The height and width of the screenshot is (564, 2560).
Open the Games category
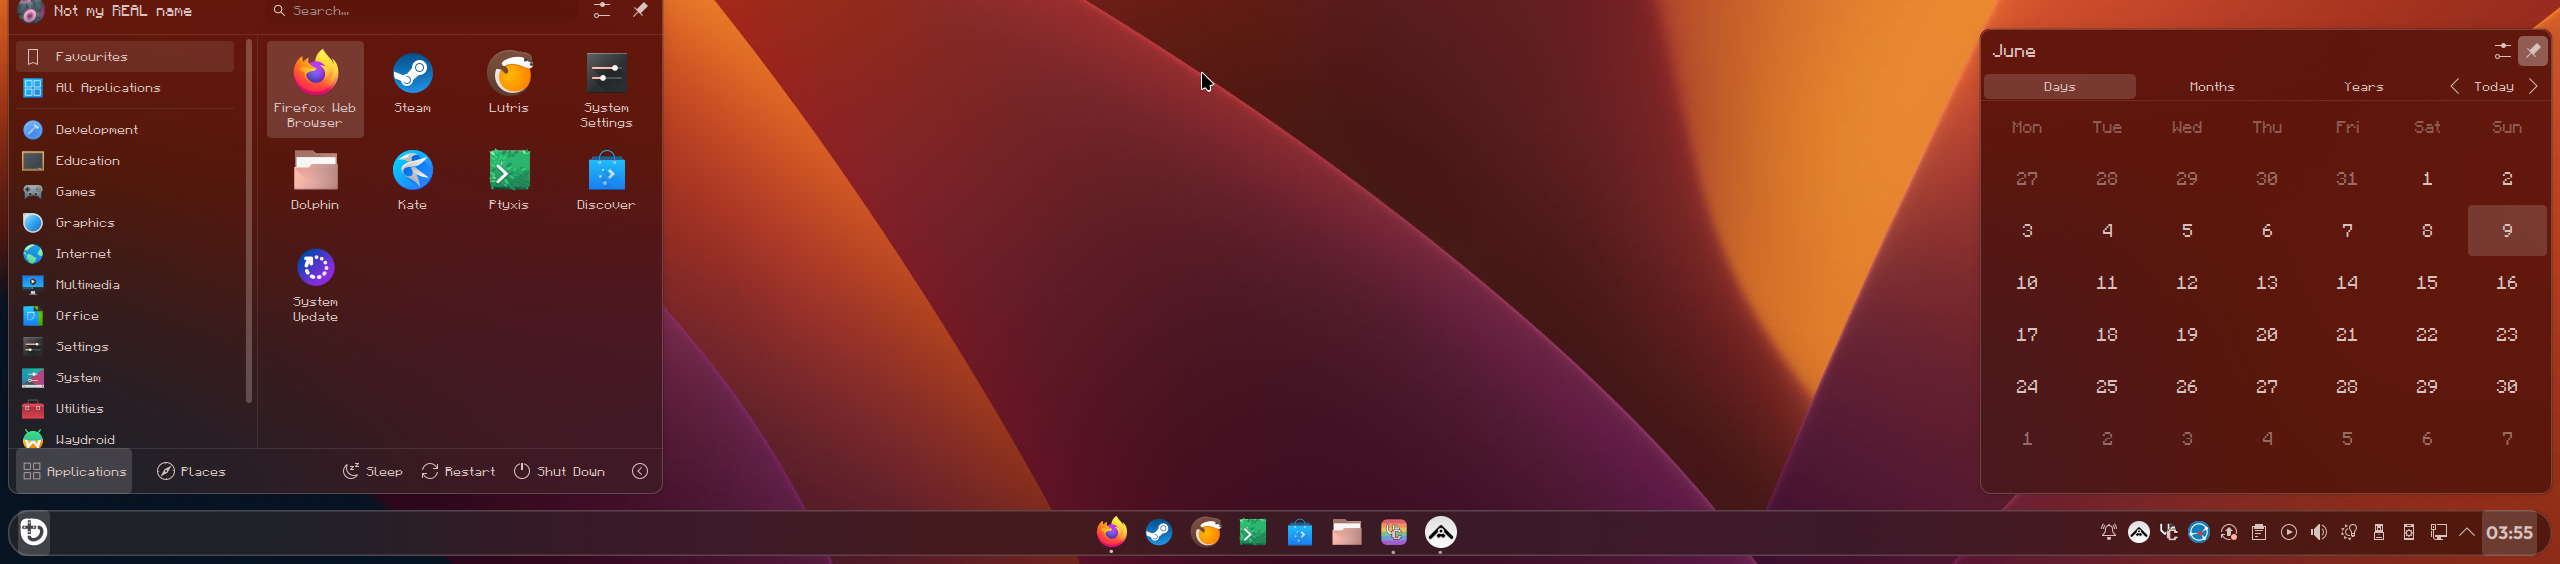125,192
